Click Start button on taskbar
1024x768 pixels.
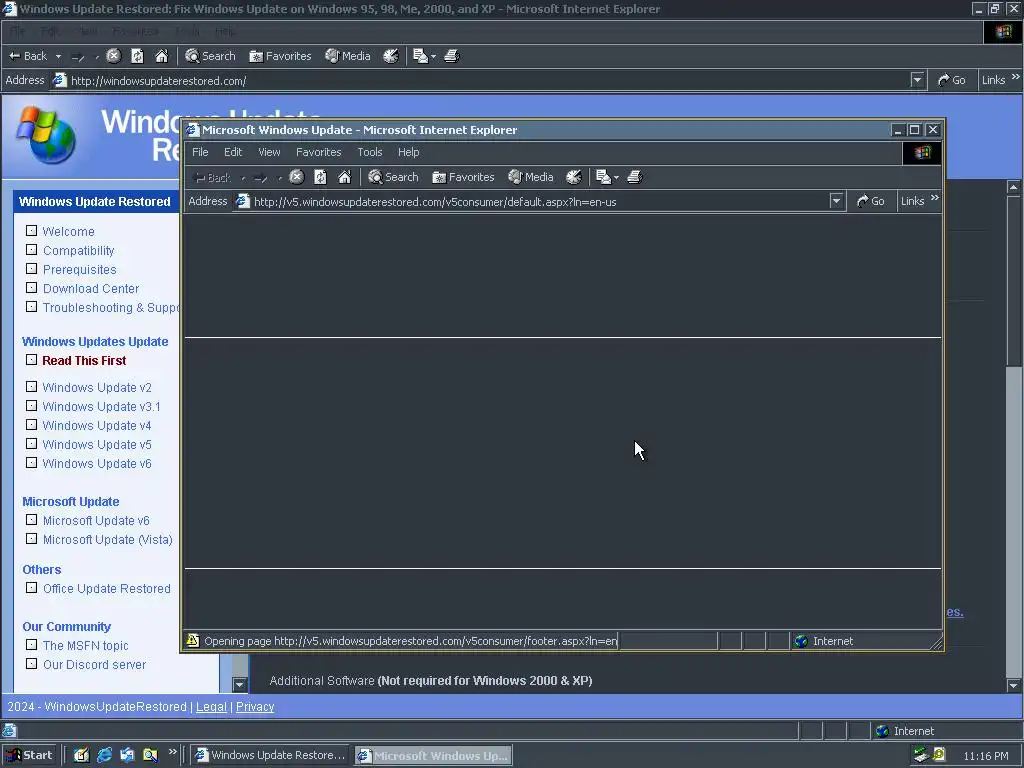click(x=29, y=755)
